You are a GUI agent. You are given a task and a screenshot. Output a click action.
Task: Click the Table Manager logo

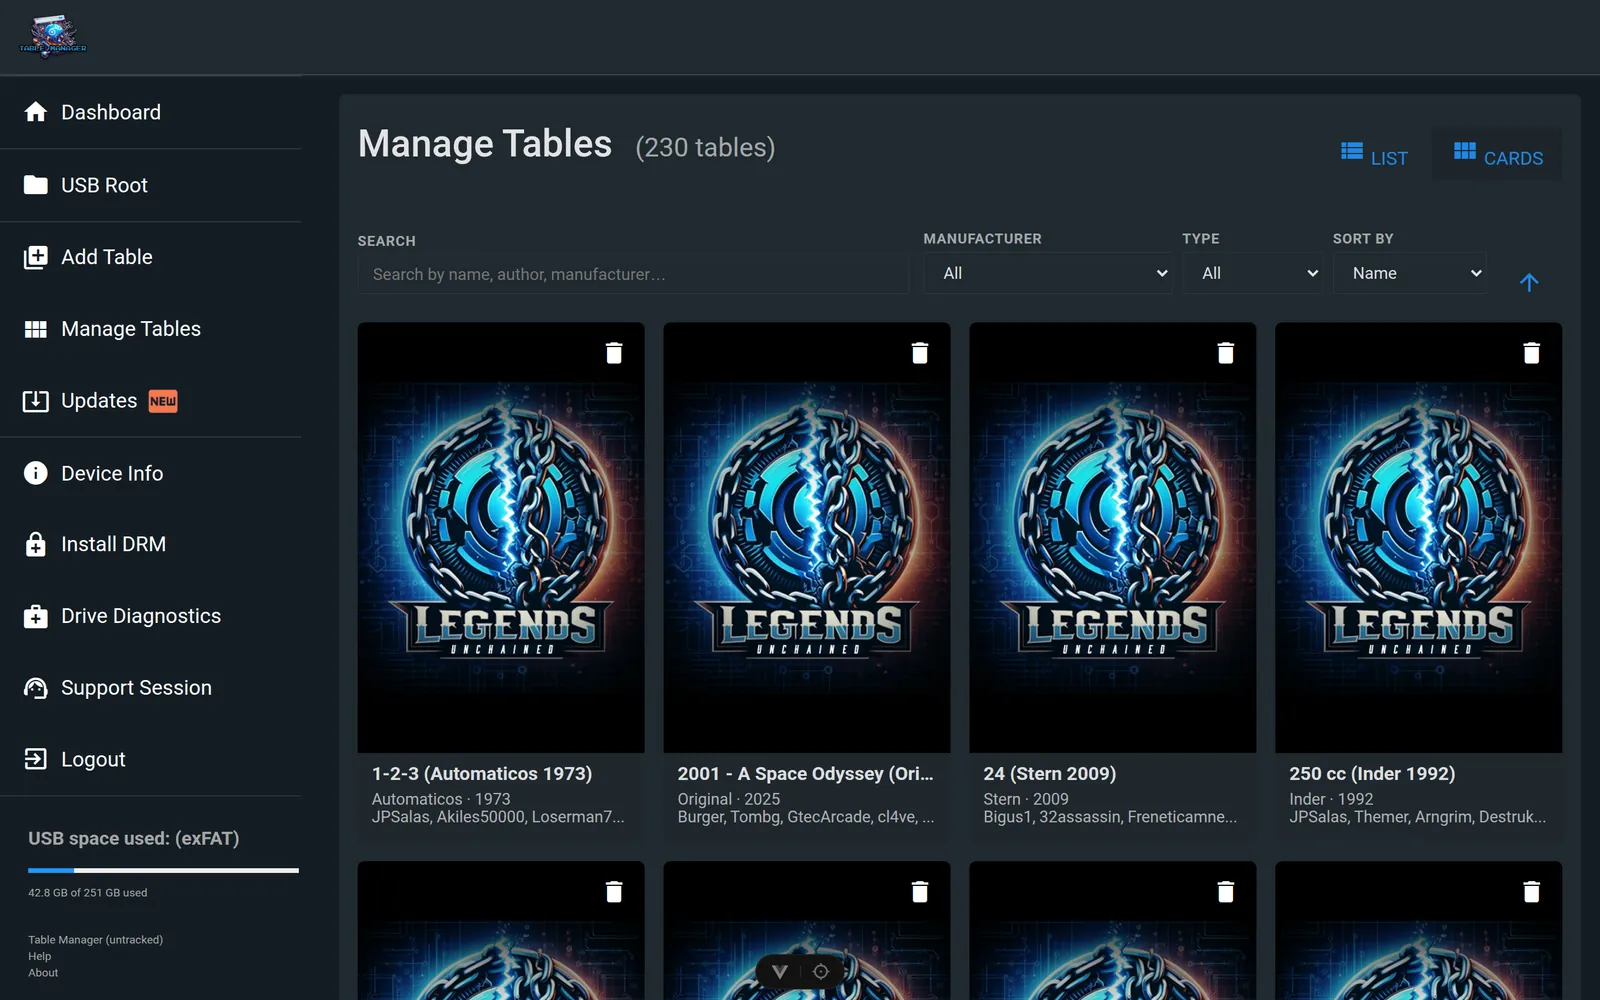coord(53,37)
